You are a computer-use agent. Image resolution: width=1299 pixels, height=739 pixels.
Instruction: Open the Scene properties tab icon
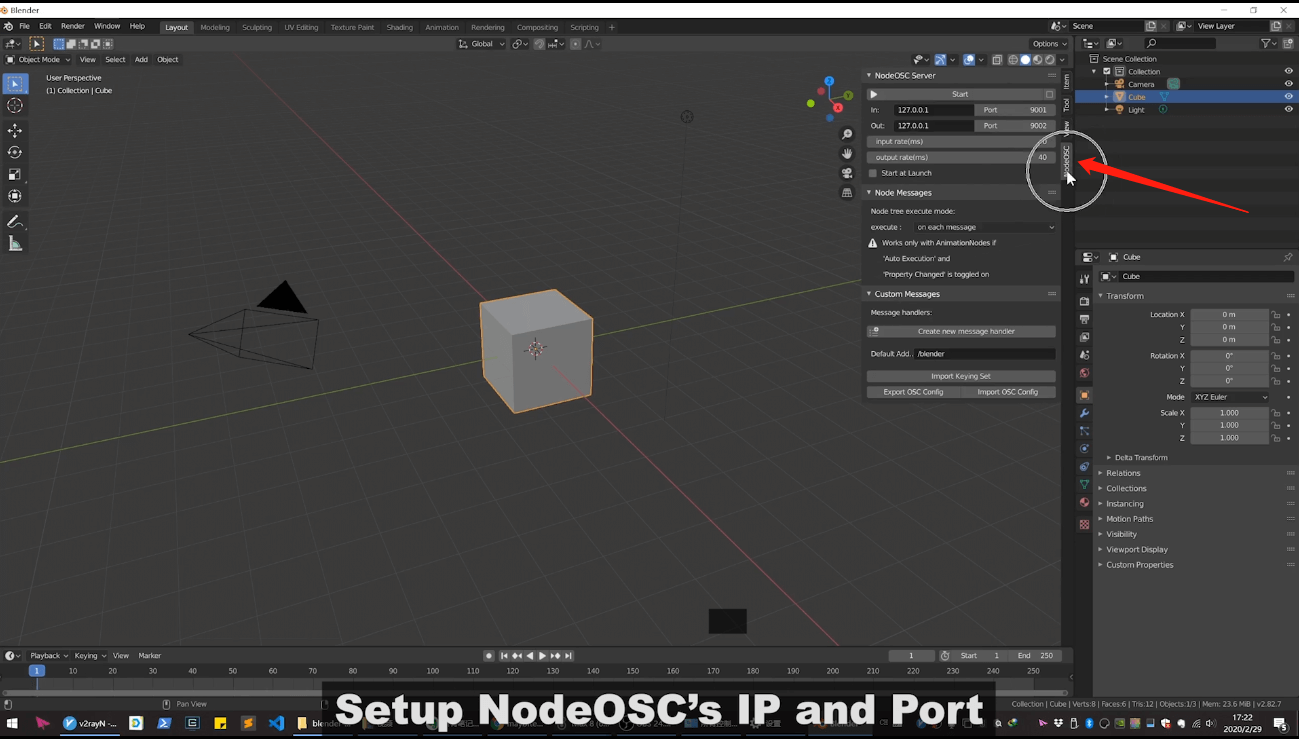[1084, 355]
